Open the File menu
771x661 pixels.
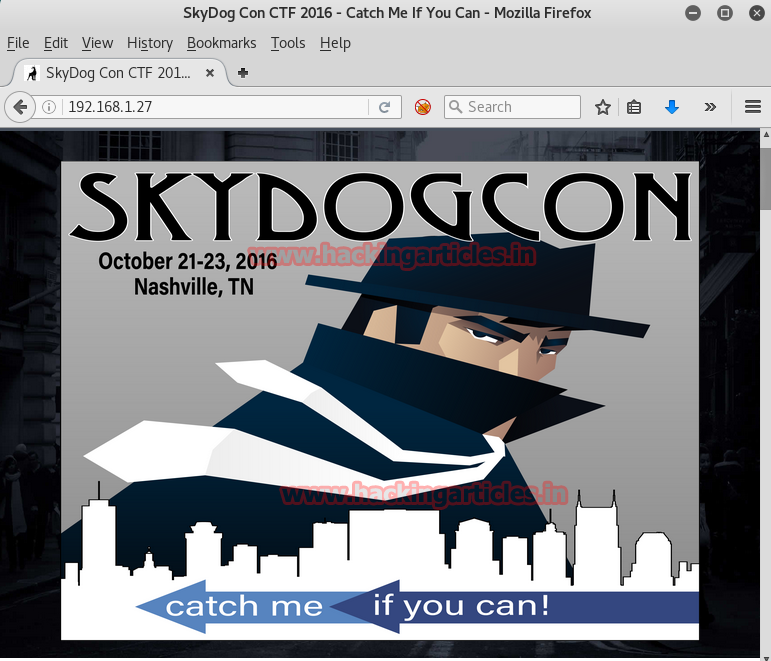pyautogui.click(x=18, y=43)
